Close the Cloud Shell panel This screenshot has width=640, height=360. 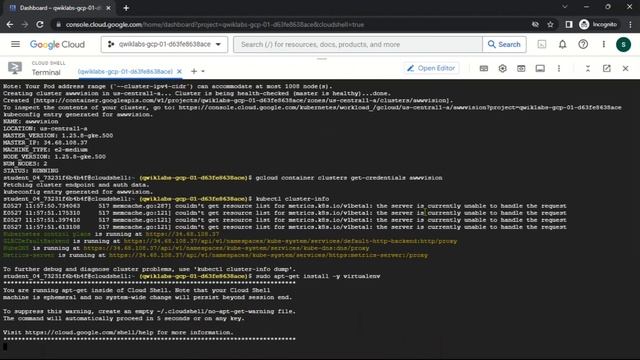point(625,69)
